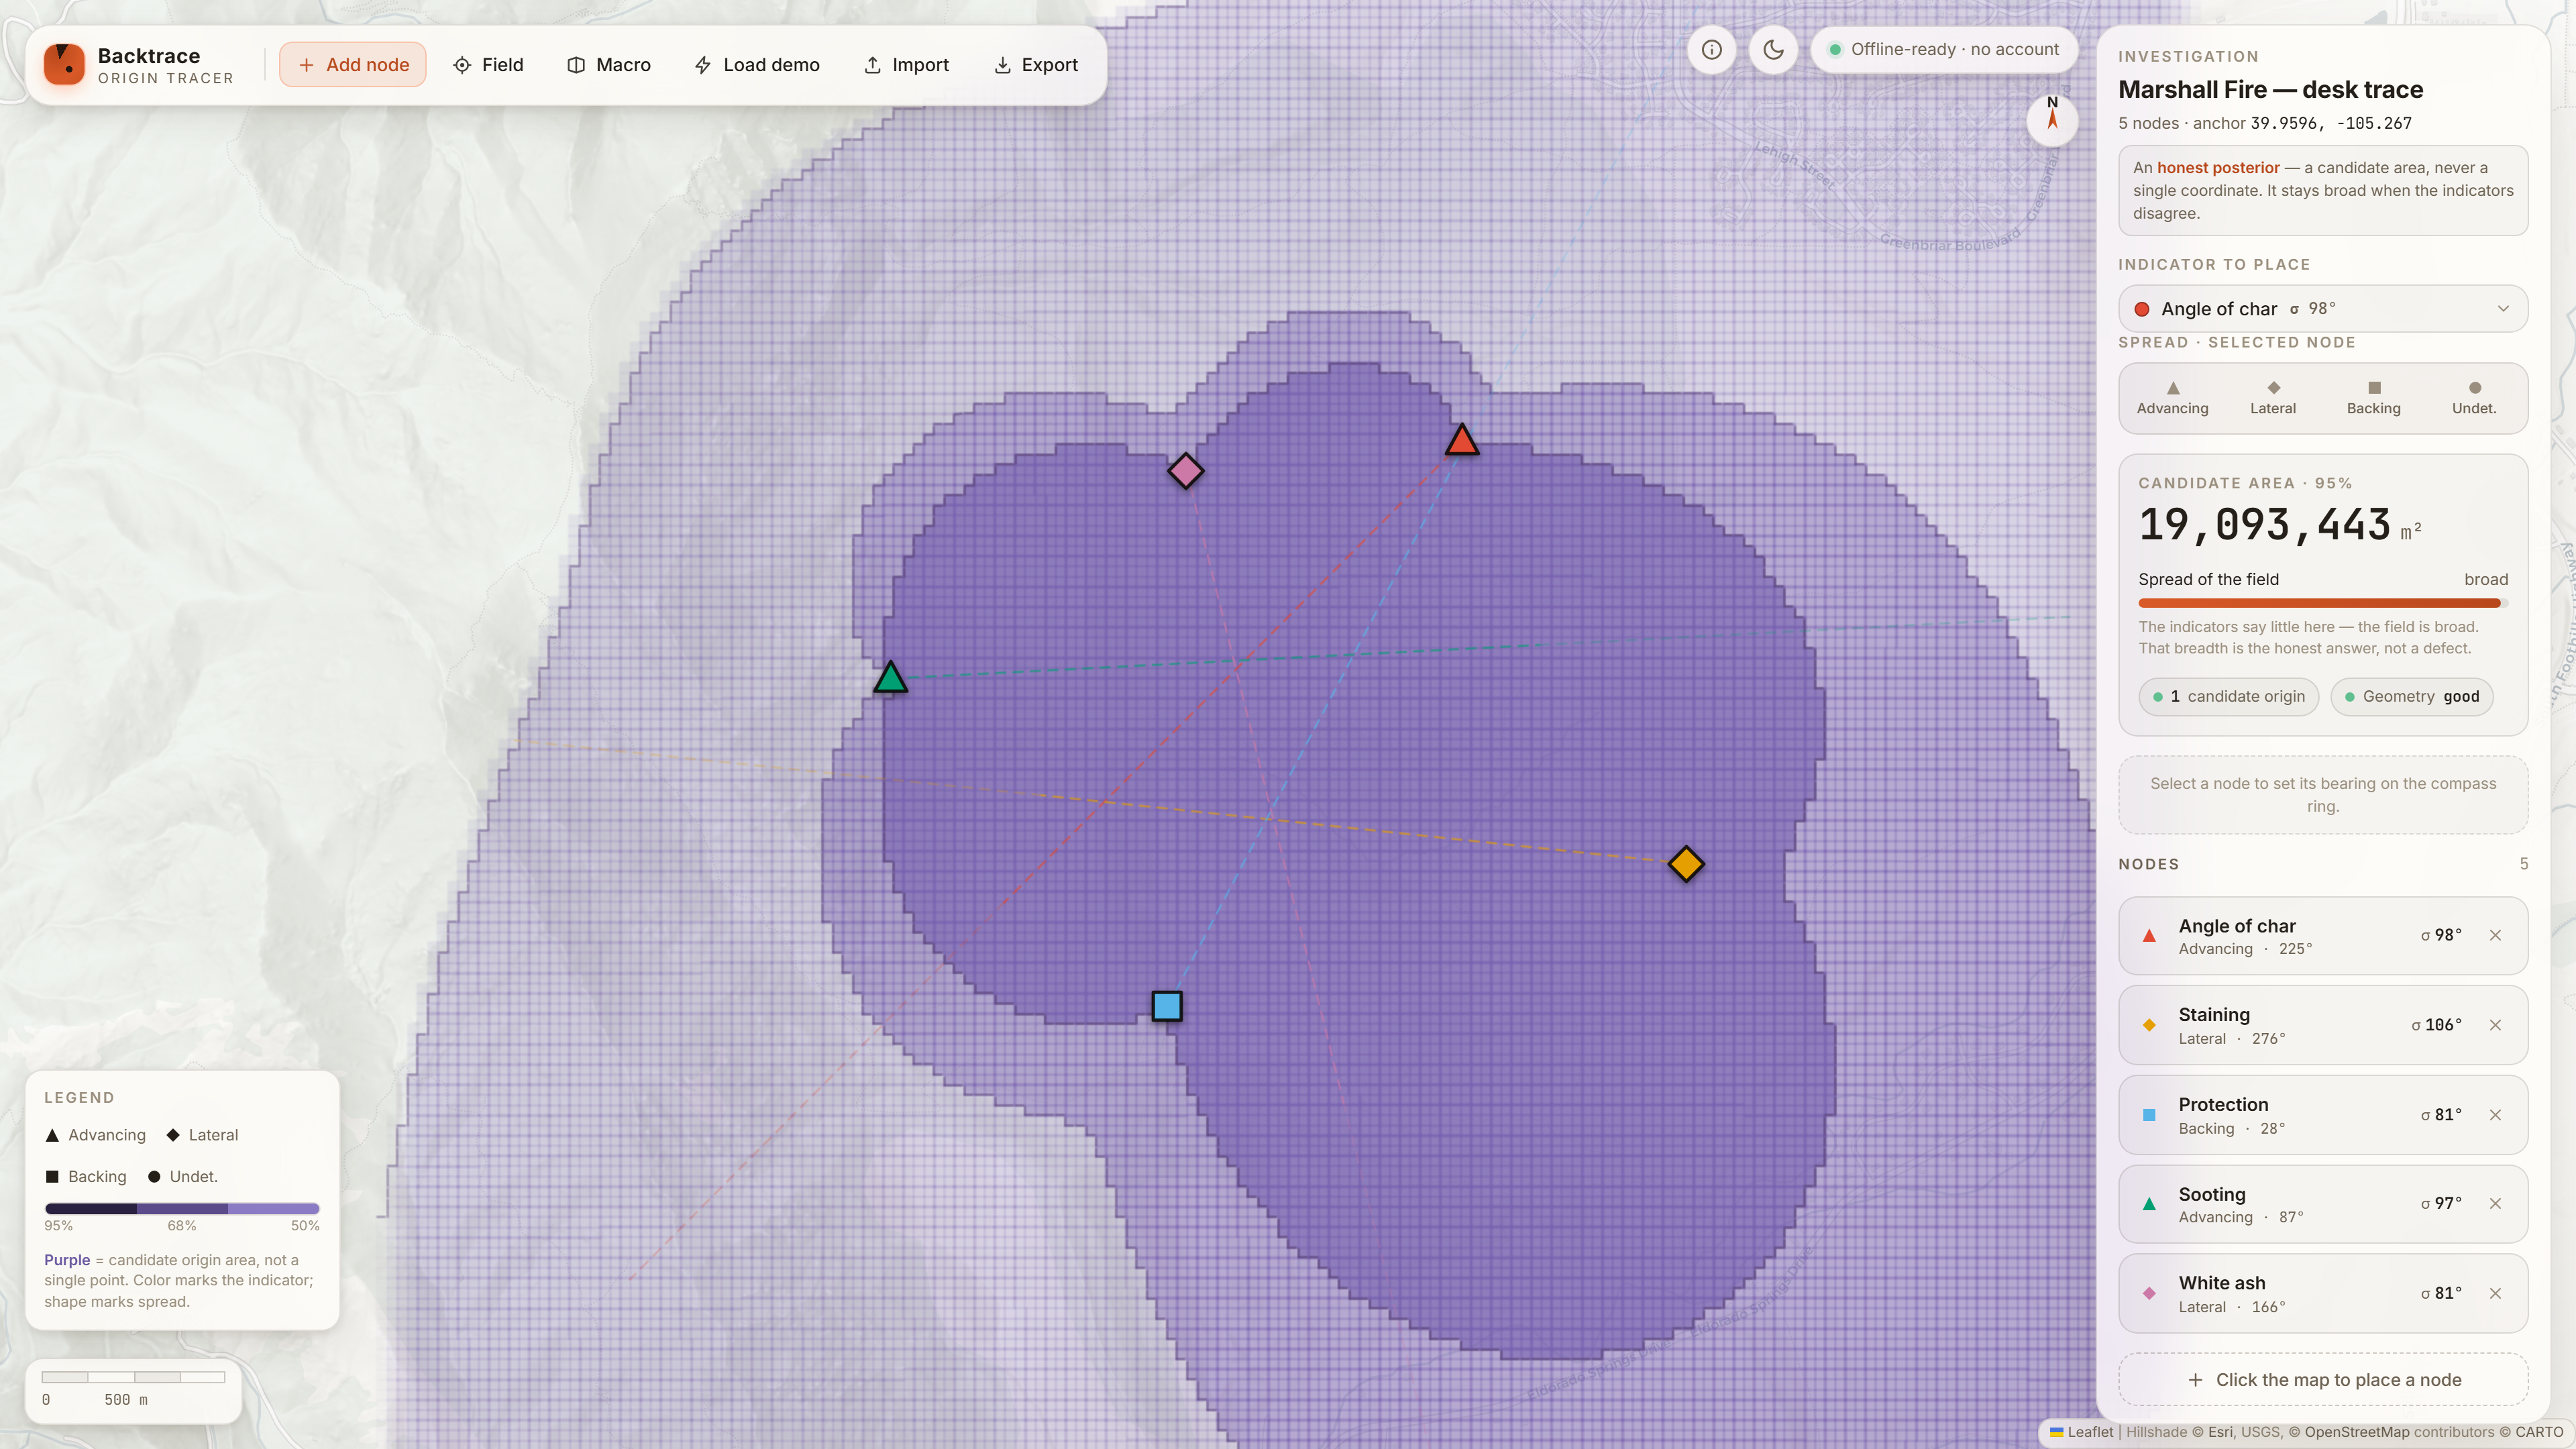Click the Geometry good chip
Image resolution: width=2576 pixels, height=1449 pixels.
(2412, 697)
